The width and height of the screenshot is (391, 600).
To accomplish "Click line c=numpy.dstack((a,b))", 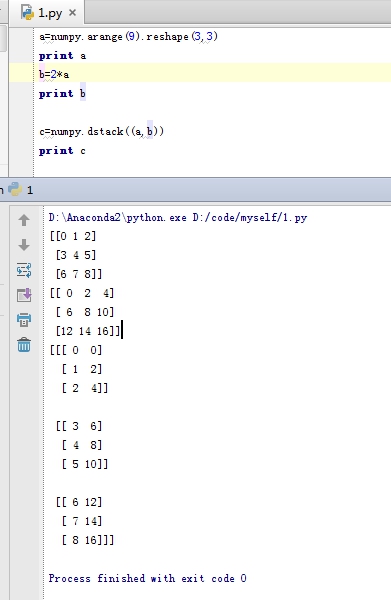I will [x=101, y=132].
